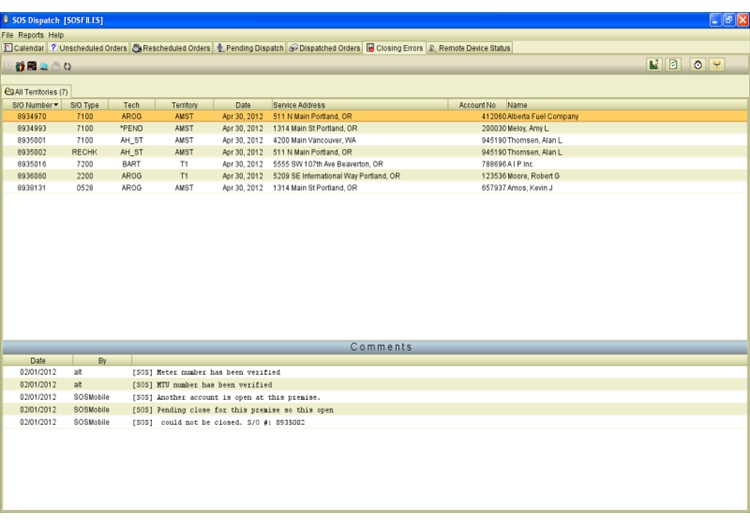Sort by Date column in orders table

click(243, 105)
